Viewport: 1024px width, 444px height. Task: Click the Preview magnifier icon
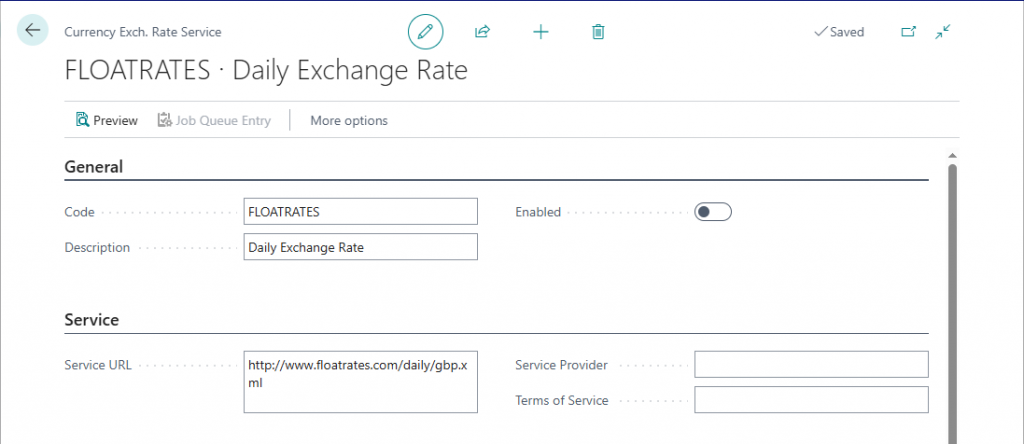pos(83,120)
